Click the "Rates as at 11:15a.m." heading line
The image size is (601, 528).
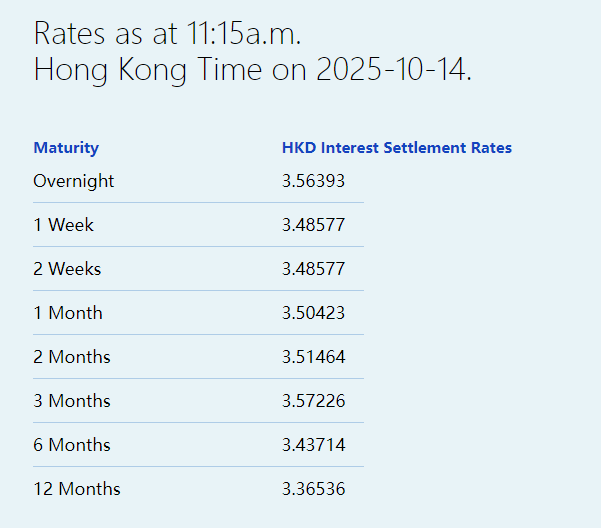tap(167, 33)
